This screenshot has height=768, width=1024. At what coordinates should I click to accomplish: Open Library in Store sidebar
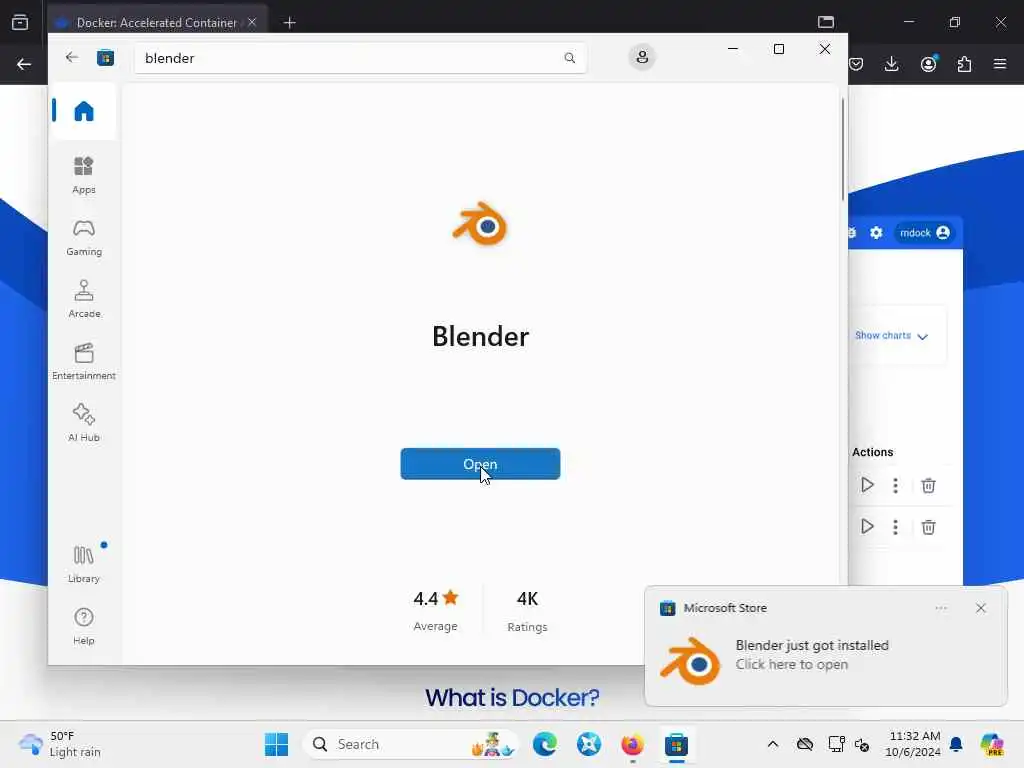click(x=84, y=564)
